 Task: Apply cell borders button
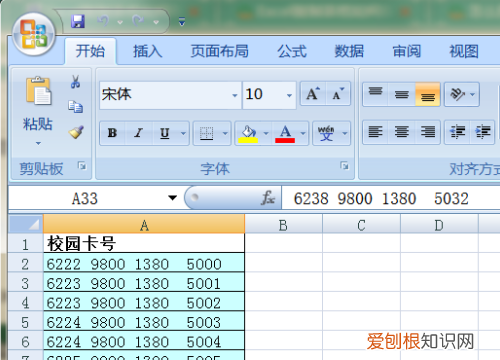click(206, 133)
